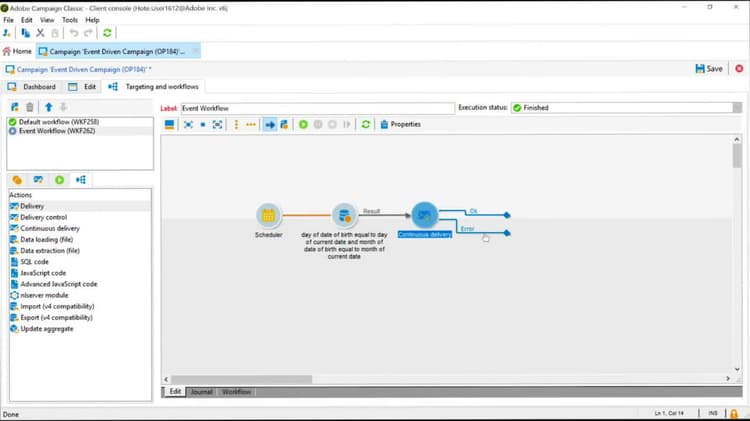This screenshot has height=421, width=750.
Task: Click the Cut icon in the main toolbar
Action: [40, 33]
